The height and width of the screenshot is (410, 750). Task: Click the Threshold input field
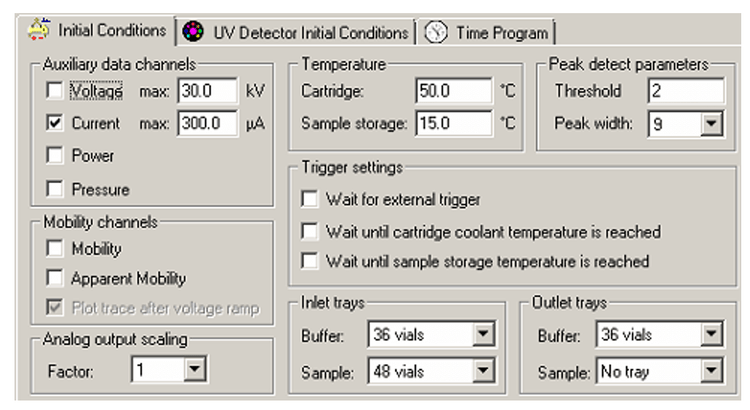(686, 90)
